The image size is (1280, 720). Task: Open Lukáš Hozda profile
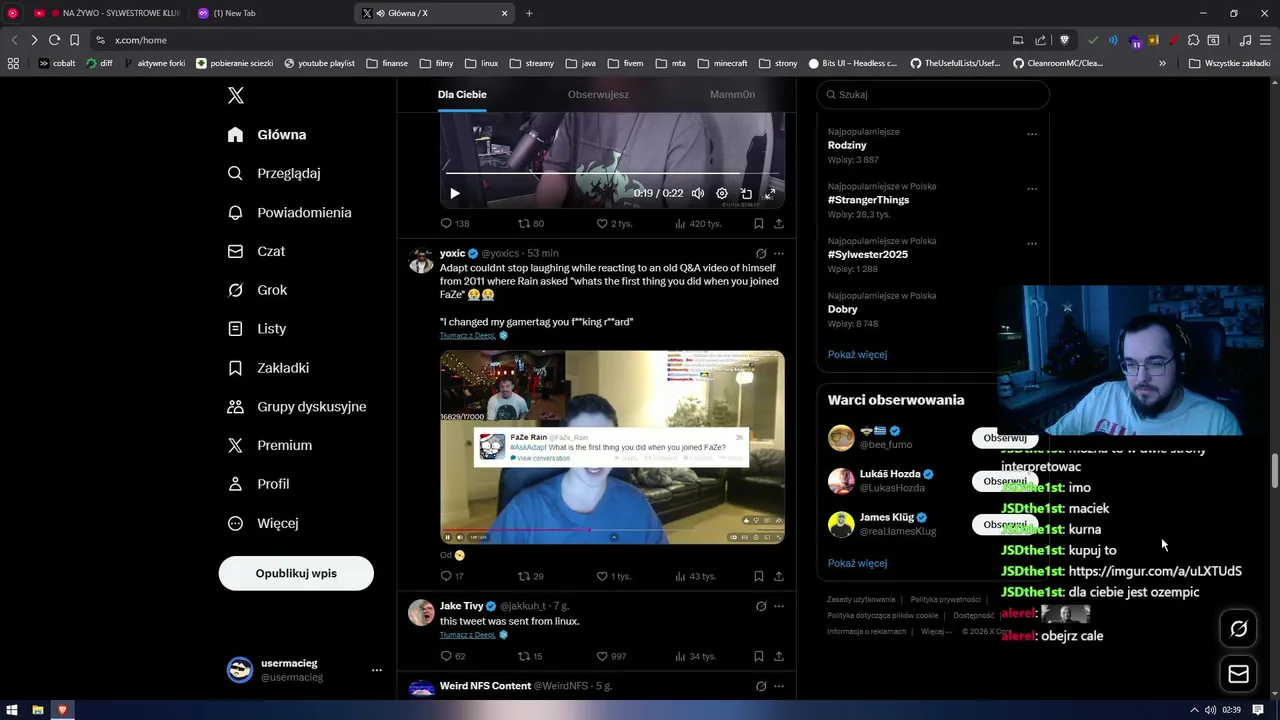(890, 474)
